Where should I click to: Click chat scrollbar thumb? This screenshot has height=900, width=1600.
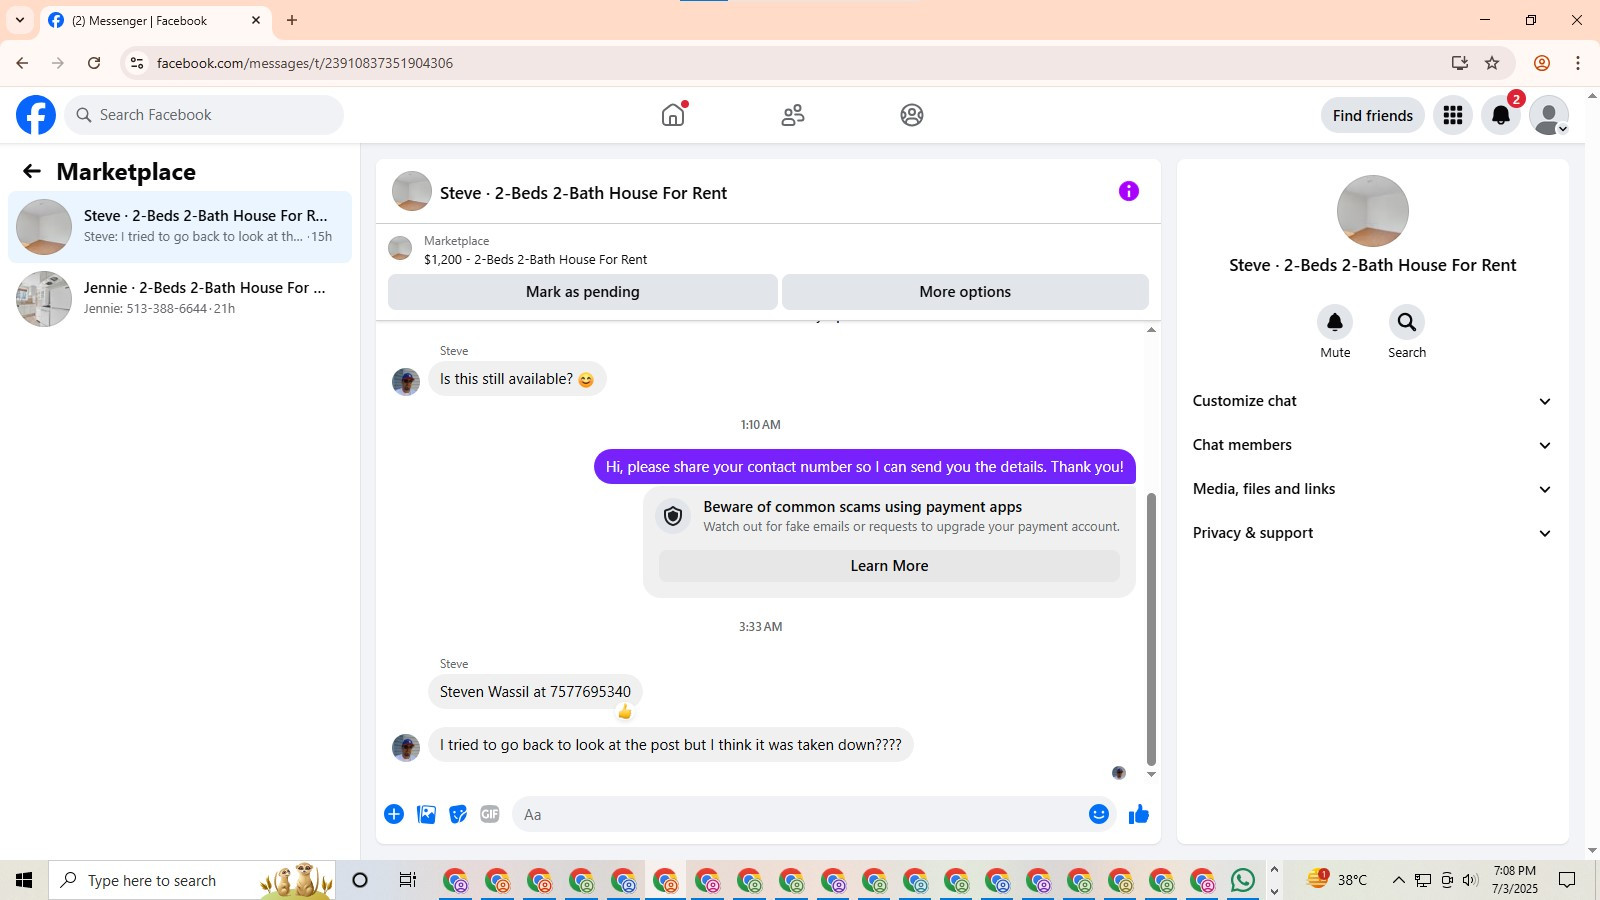coord(1151,629)
